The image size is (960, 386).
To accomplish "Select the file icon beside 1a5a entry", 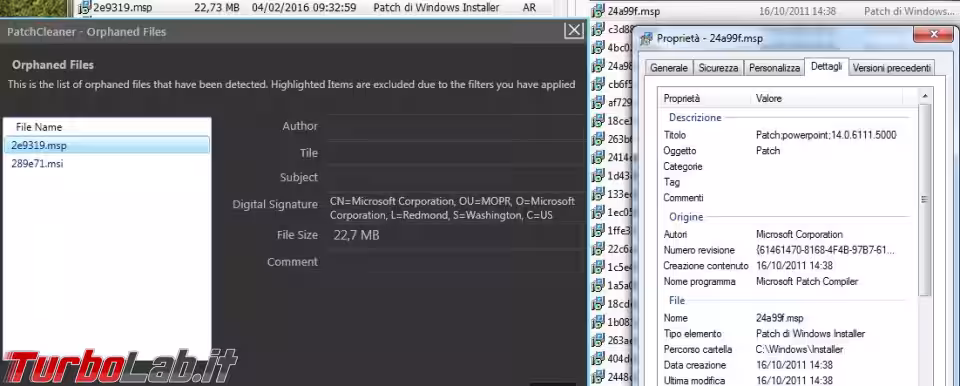I will tap(598, 286).
